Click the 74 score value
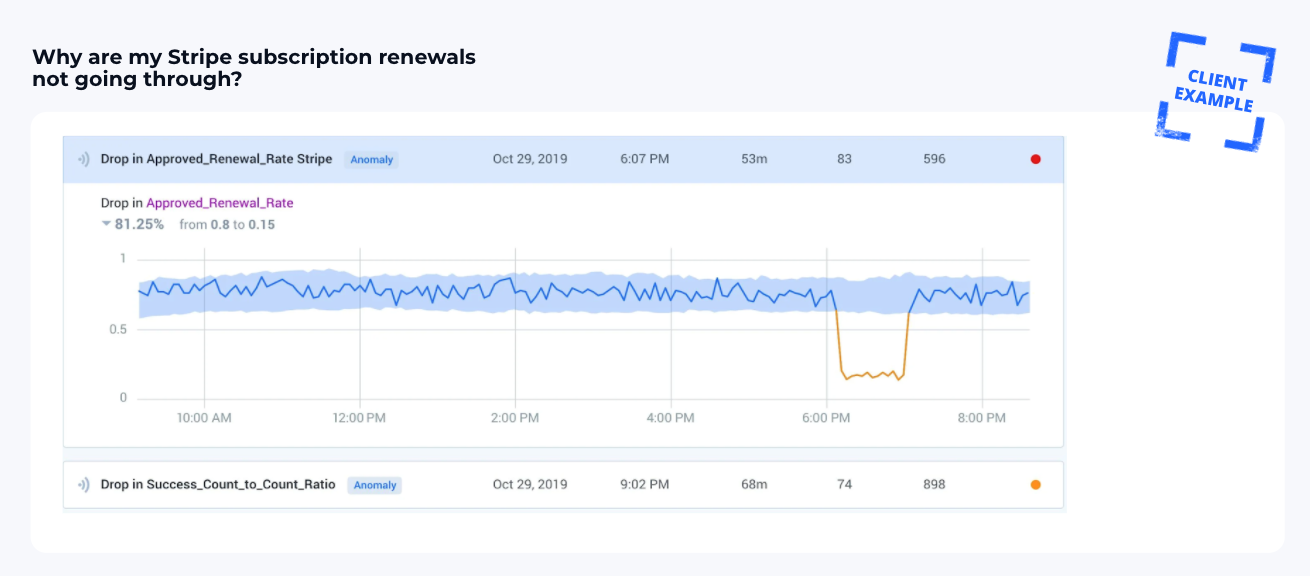Viewport: 1310px width, 576px height. [844, 485]
